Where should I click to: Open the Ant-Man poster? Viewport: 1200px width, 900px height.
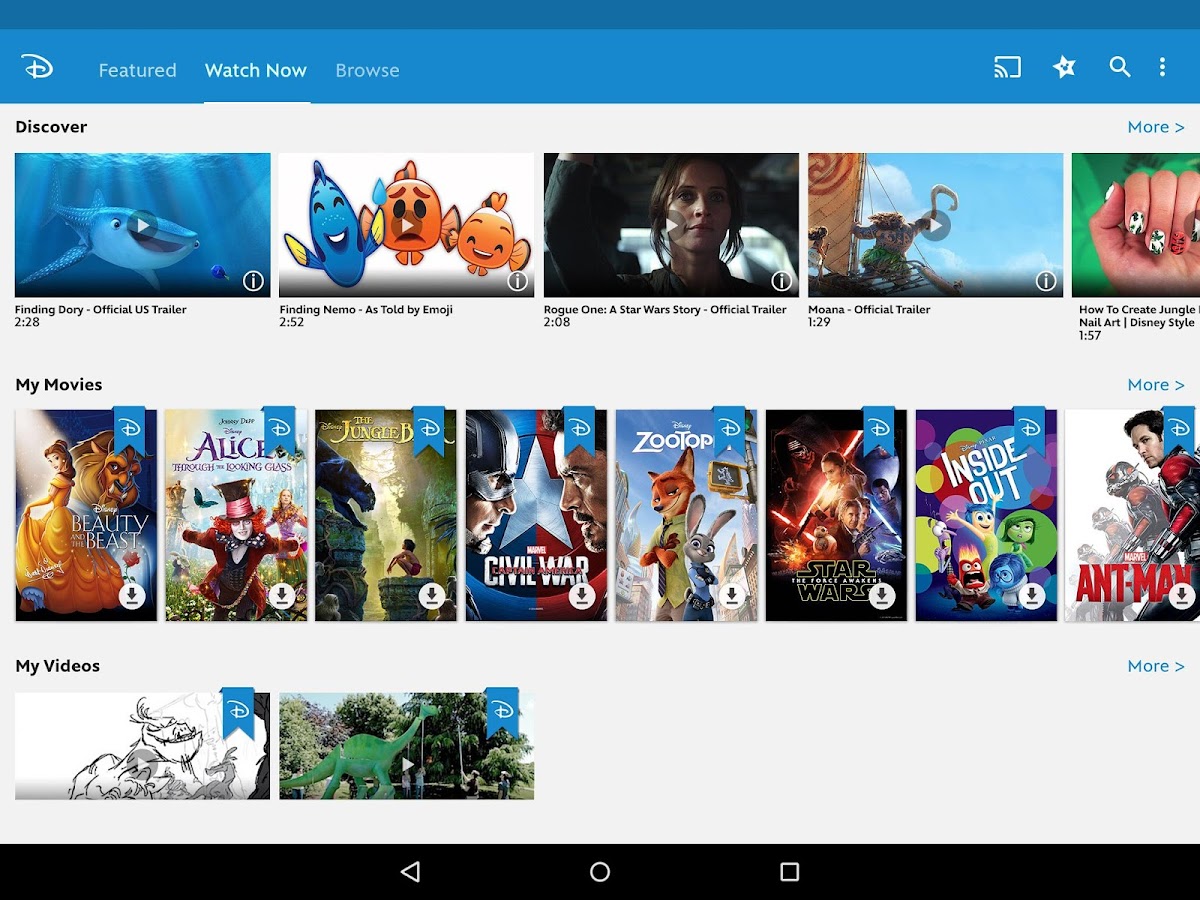coord(1132,515)
